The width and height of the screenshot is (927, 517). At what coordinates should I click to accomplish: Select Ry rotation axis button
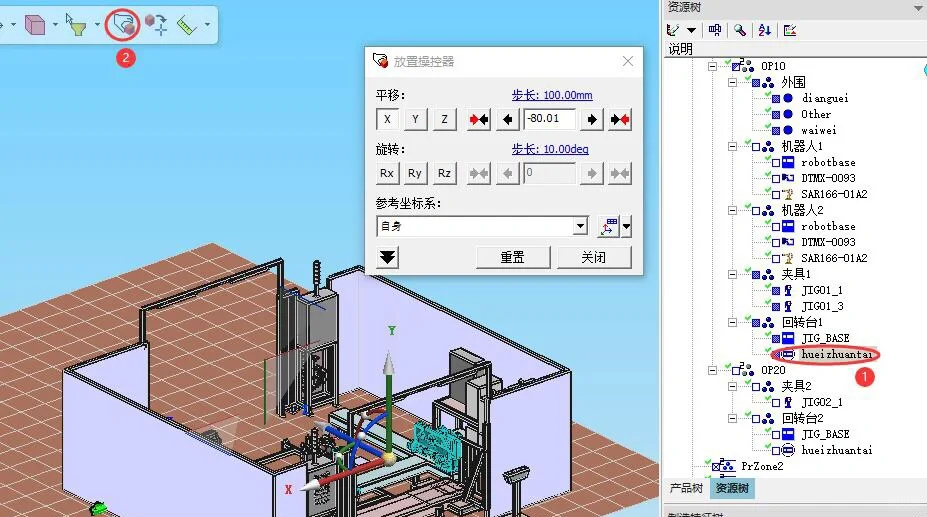[416, 173]
